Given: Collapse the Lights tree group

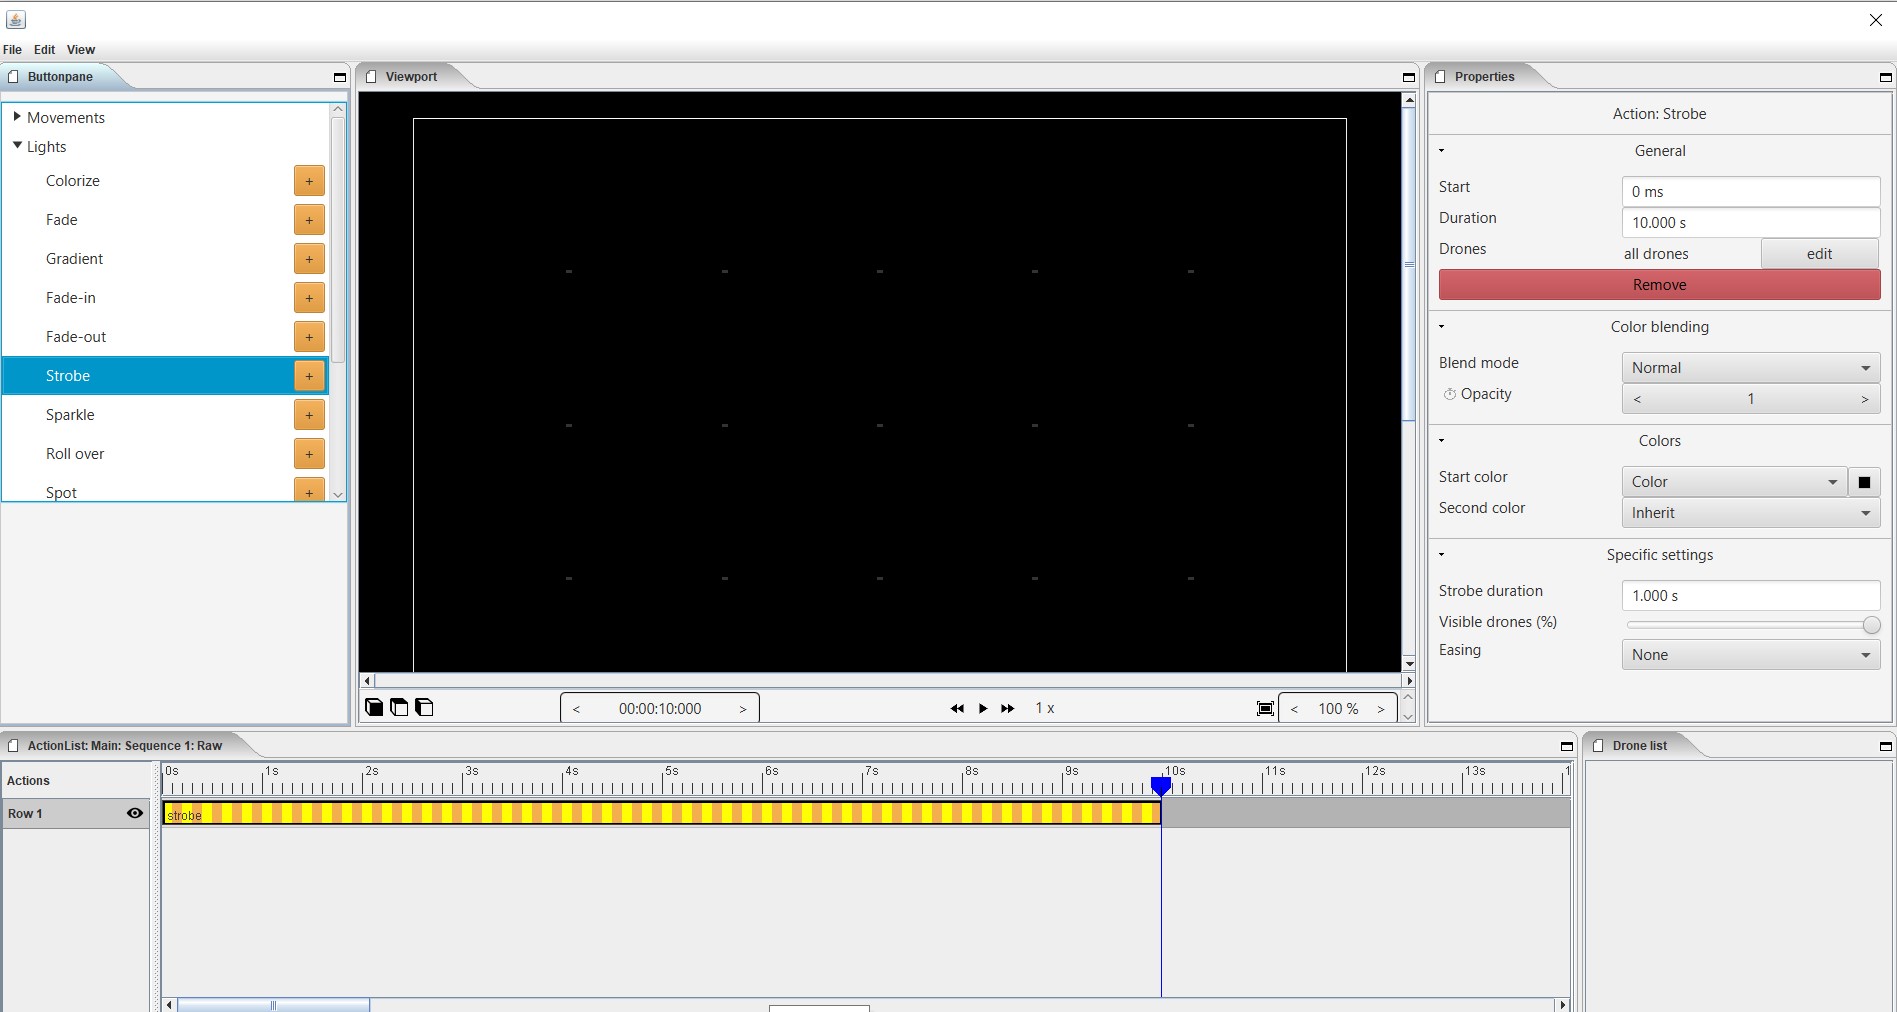Looking at the screenshot, I should (17, 146).
